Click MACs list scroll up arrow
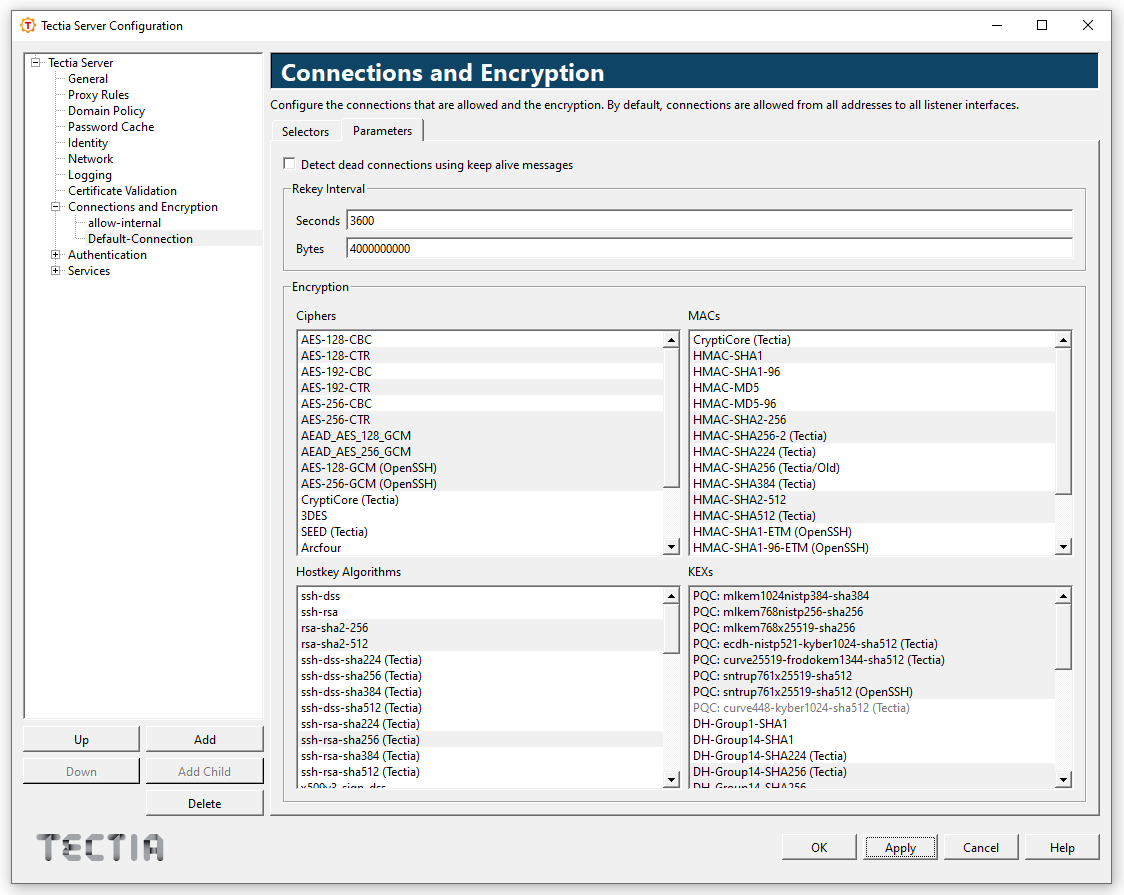The width and height of the screenshot is (1124, 895). 1064,340
